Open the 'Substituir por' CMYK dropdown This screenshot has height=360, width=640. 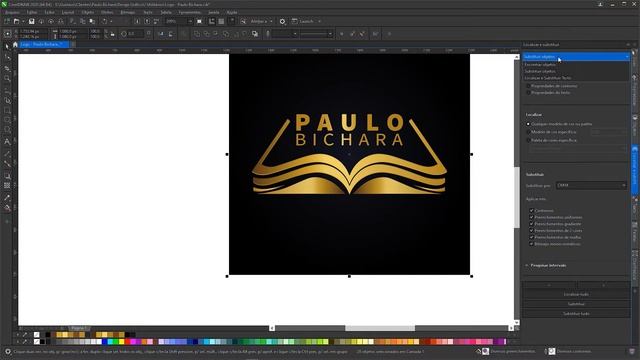[591, 185]
